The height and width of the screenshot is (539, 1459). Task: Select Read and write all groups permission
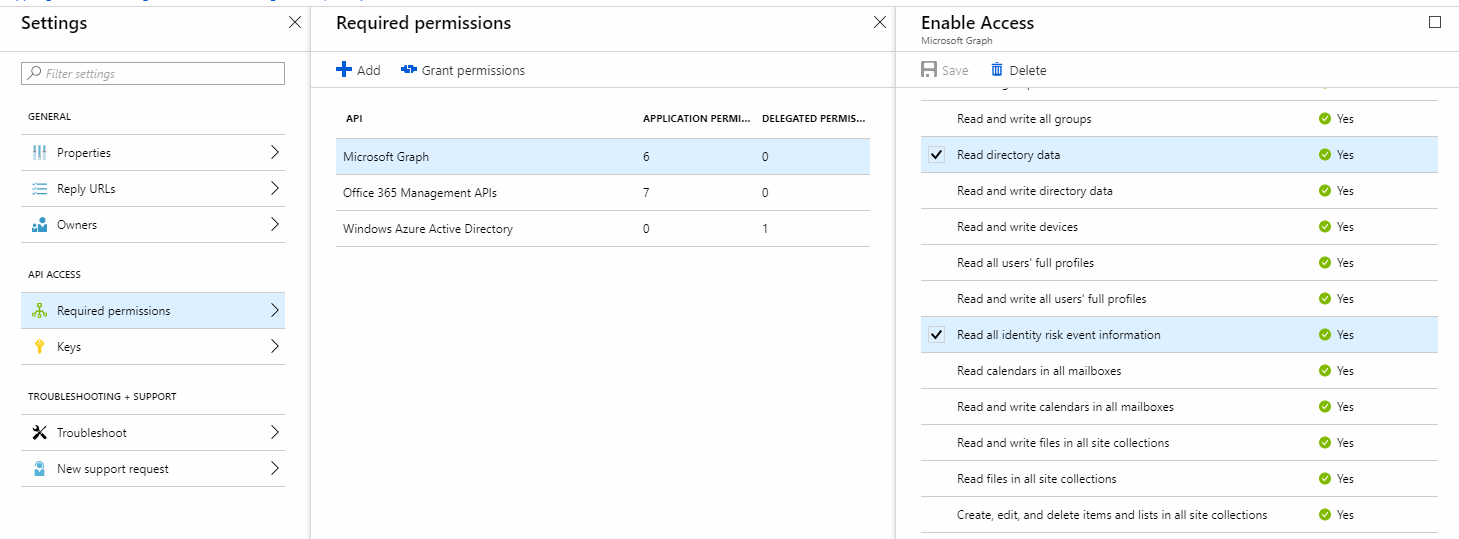(x=1179, y=119)
